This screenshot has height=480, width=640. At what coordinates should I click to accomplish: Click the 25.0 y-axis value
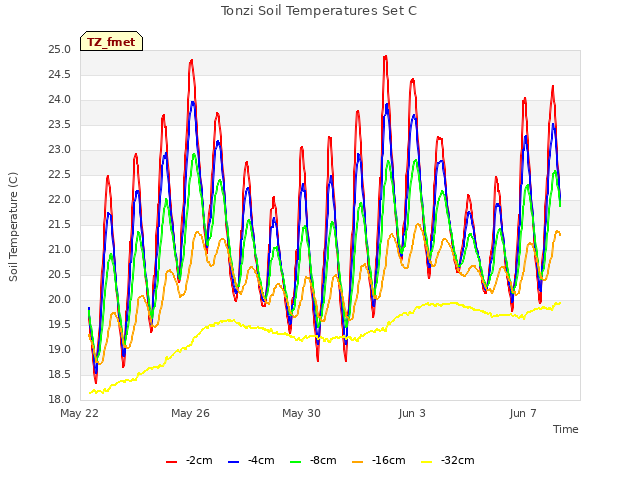[x=60, y=50]
